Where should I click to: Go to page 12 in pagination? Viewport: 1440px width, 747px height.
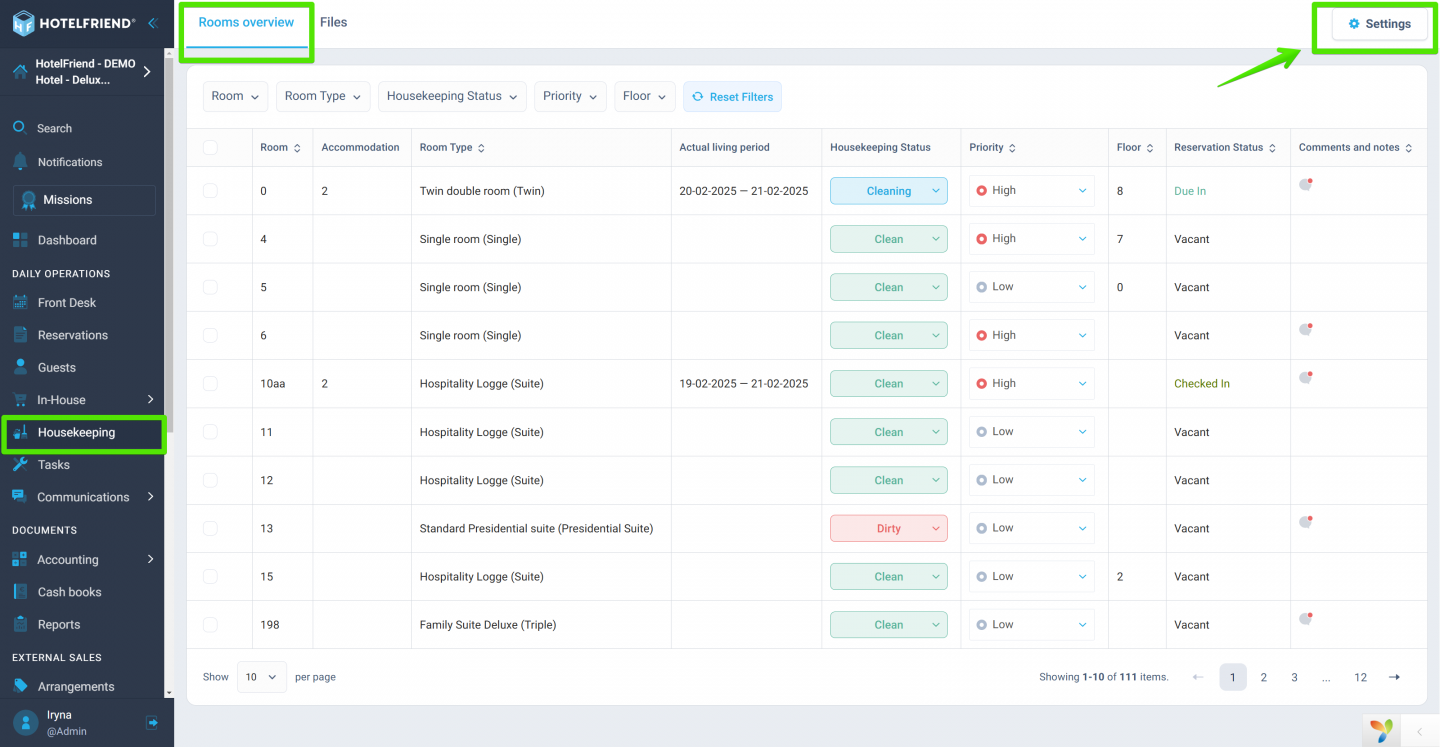pyautogui.click(x=1360, y=677)
